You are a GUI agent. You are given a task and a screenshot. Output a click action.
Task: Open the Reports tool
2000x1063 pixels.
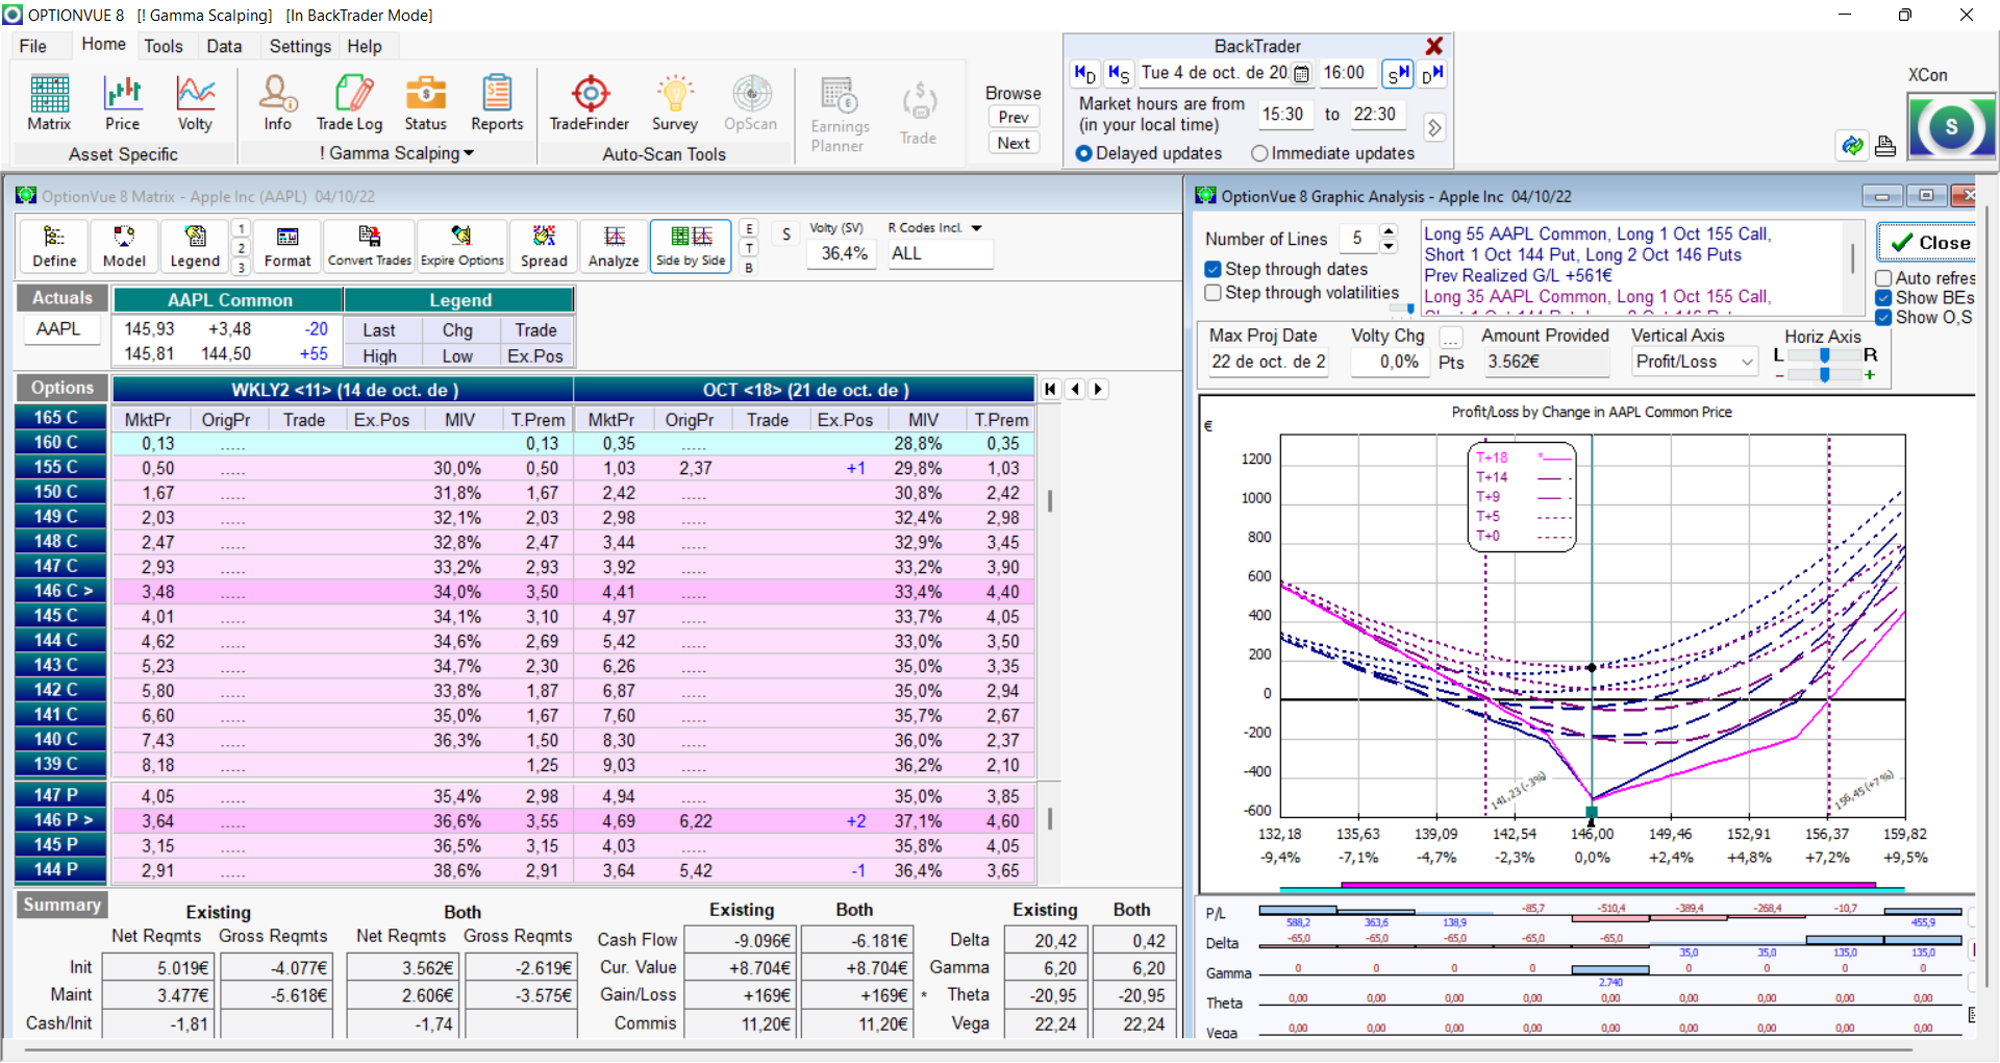pos(497,104)
